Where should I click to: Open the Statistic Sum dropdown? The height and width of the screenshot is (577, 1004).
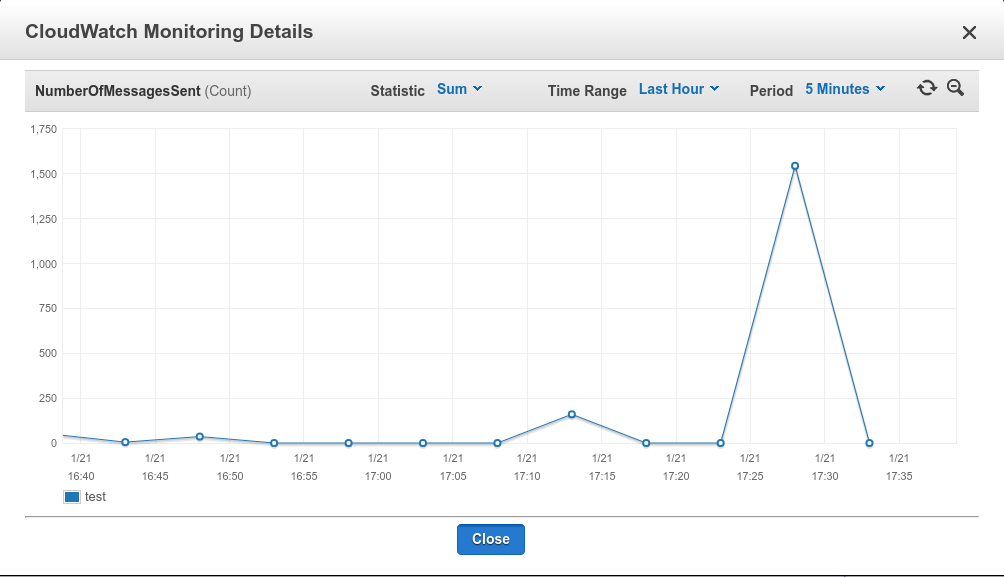click(459, 89)
